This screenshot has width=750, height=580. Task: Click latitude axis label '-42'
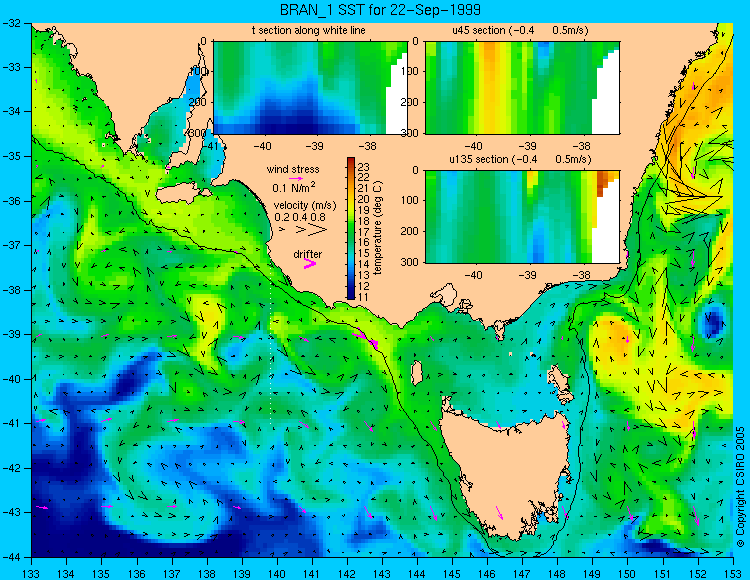12,468
